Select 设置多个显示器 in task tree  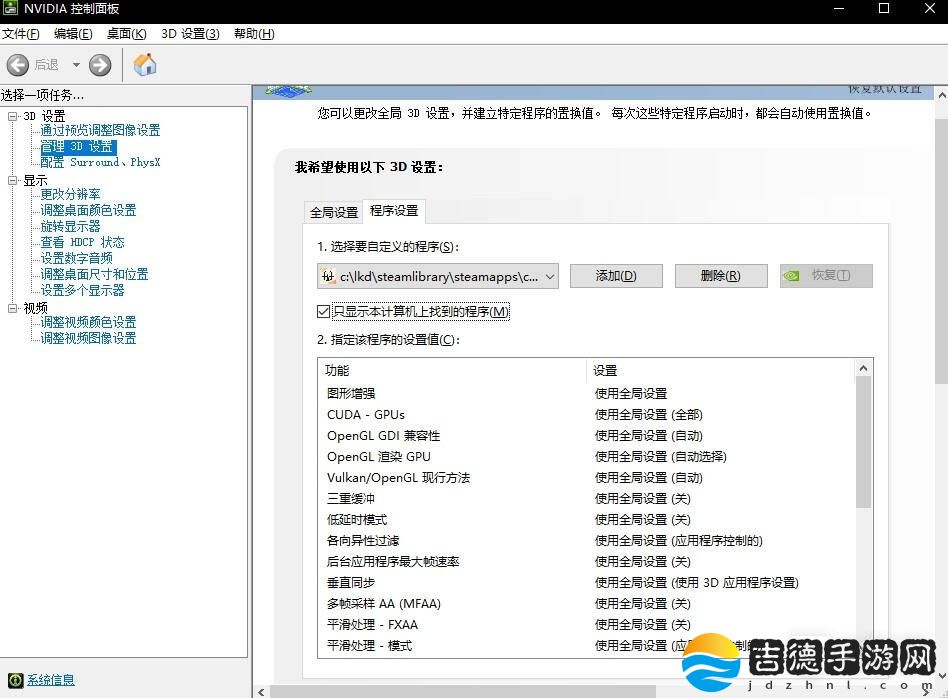click(x=82, y=290)
